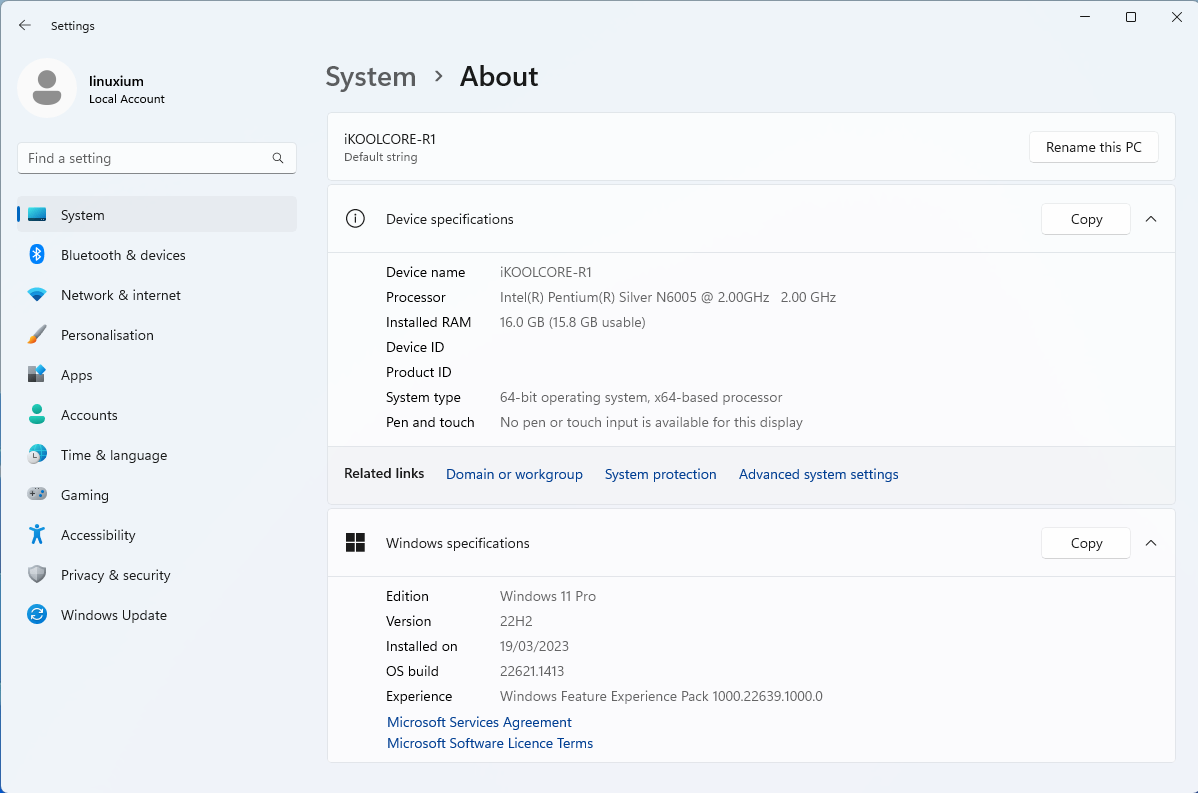Focus the Find a setting field
The image size is (1198, 793).
(157, 158)
